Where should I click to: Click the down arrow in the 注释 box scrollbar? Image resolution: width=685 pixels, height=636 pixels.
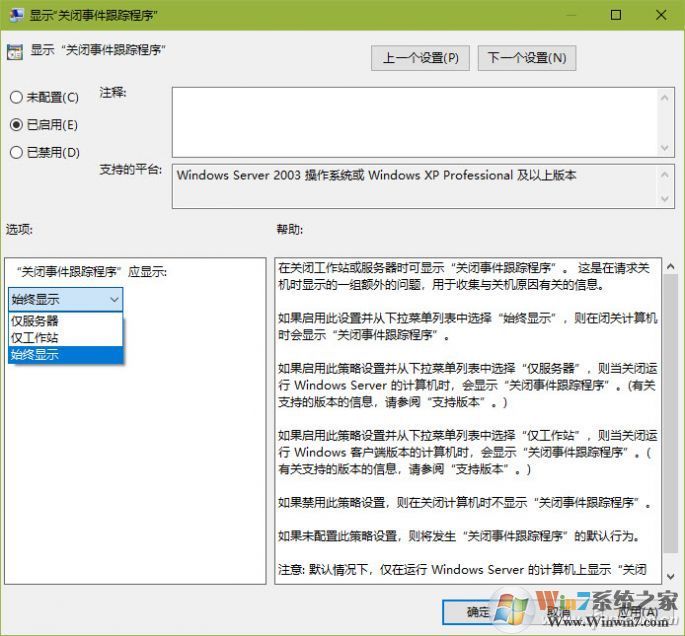coord(665,147)
